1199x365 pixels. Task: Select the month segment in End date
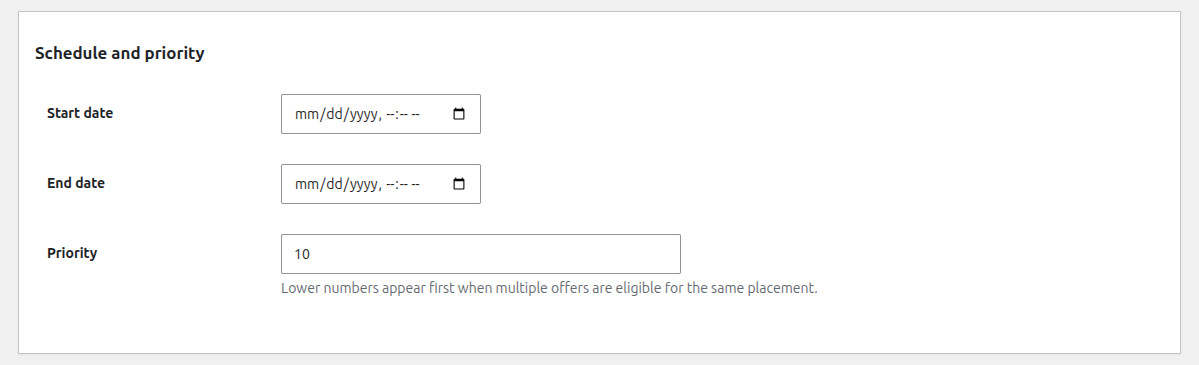tap(305, 184)
